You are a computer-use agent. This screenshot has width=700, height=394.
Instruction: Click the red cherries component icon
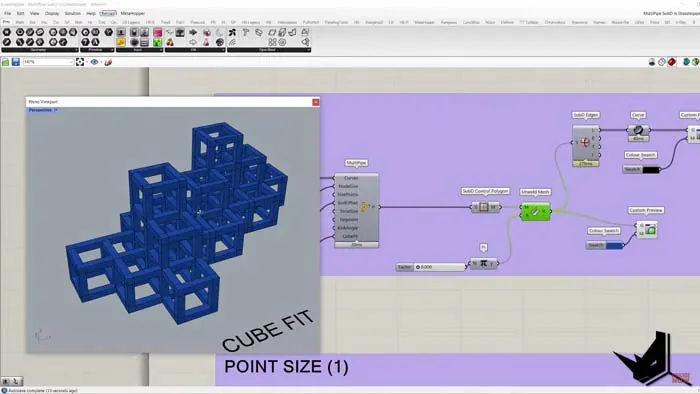click(170, 42)
